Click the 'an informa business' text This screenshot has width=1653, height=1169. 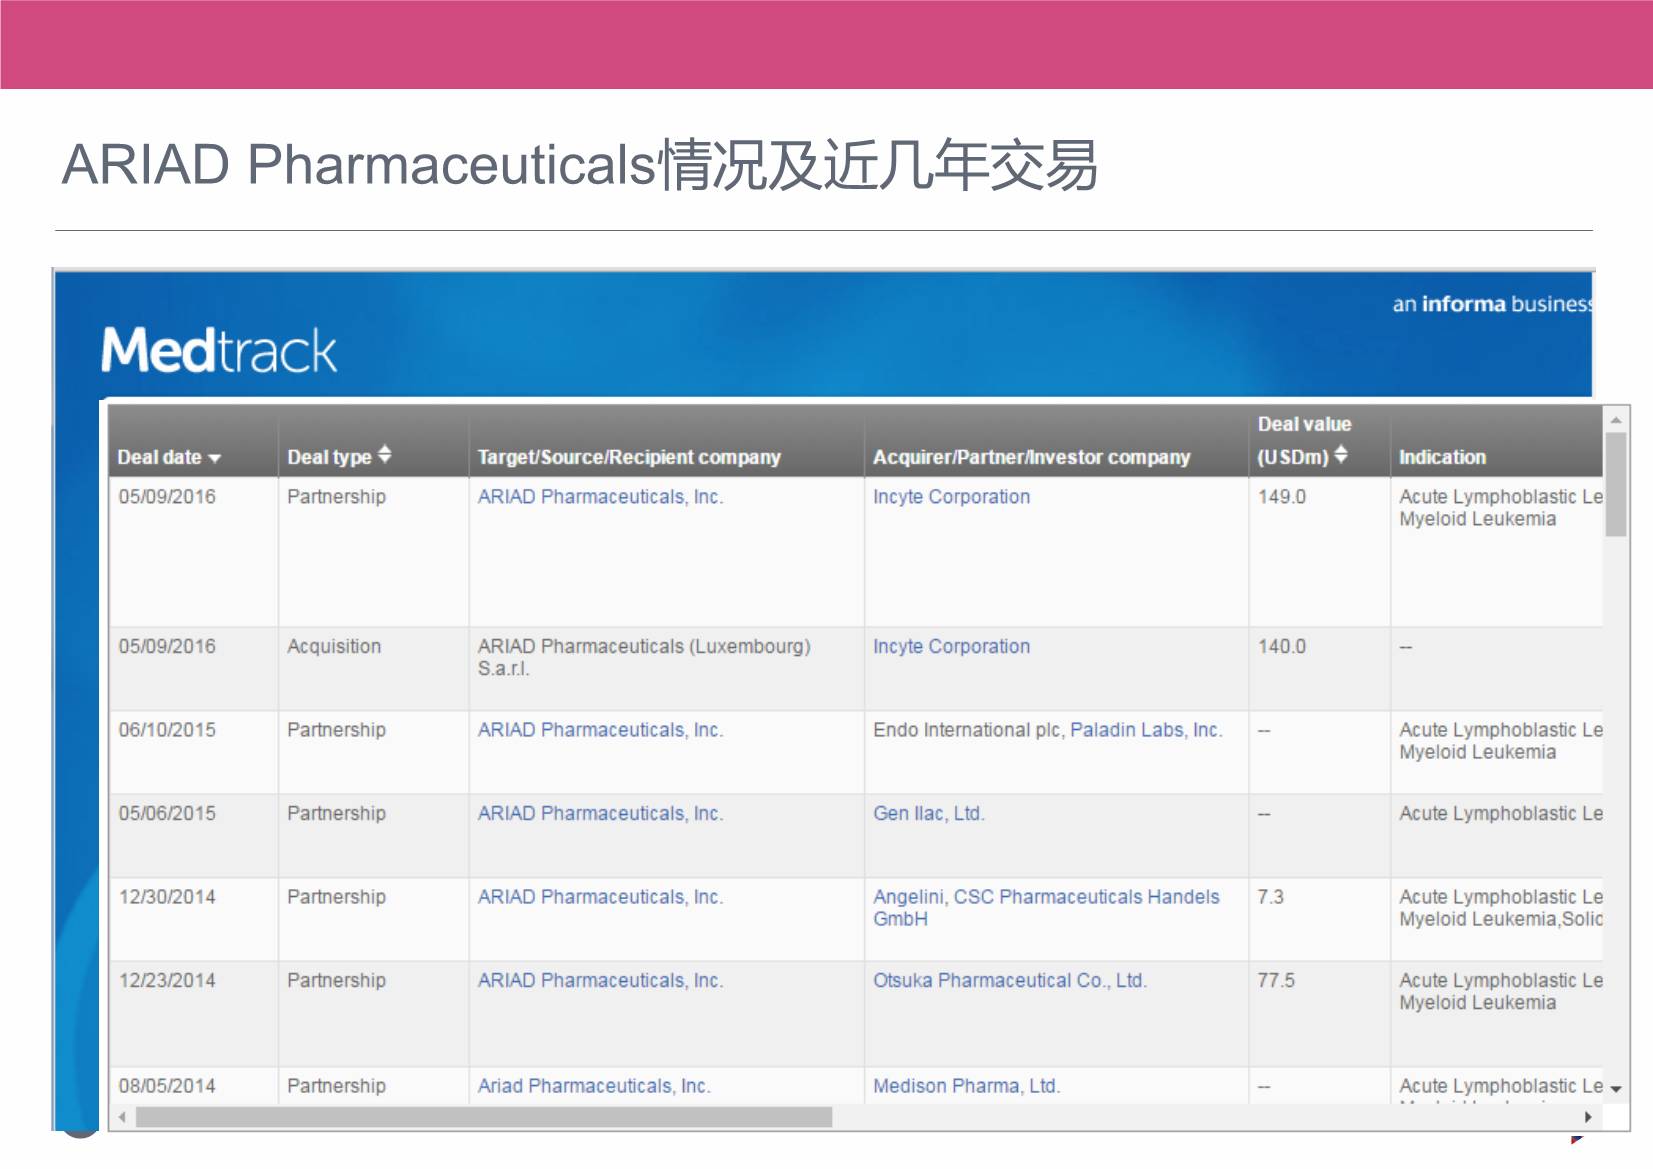[1492, 304]
